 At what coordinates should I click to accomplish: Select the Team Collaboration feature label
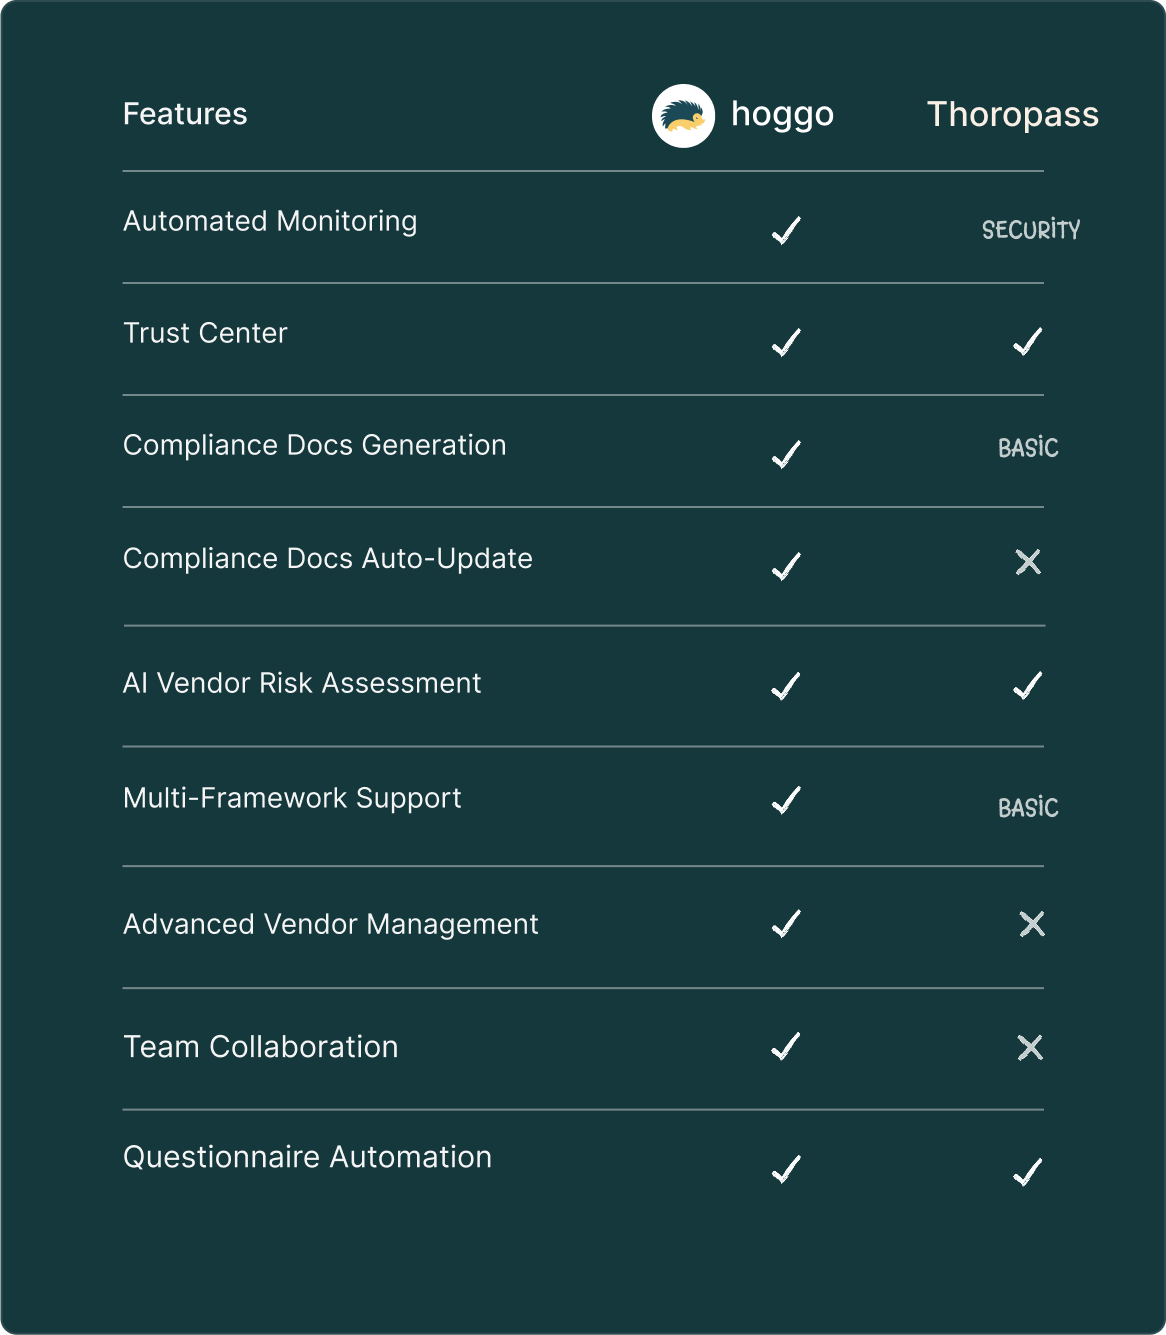[x=261, y=1047]
